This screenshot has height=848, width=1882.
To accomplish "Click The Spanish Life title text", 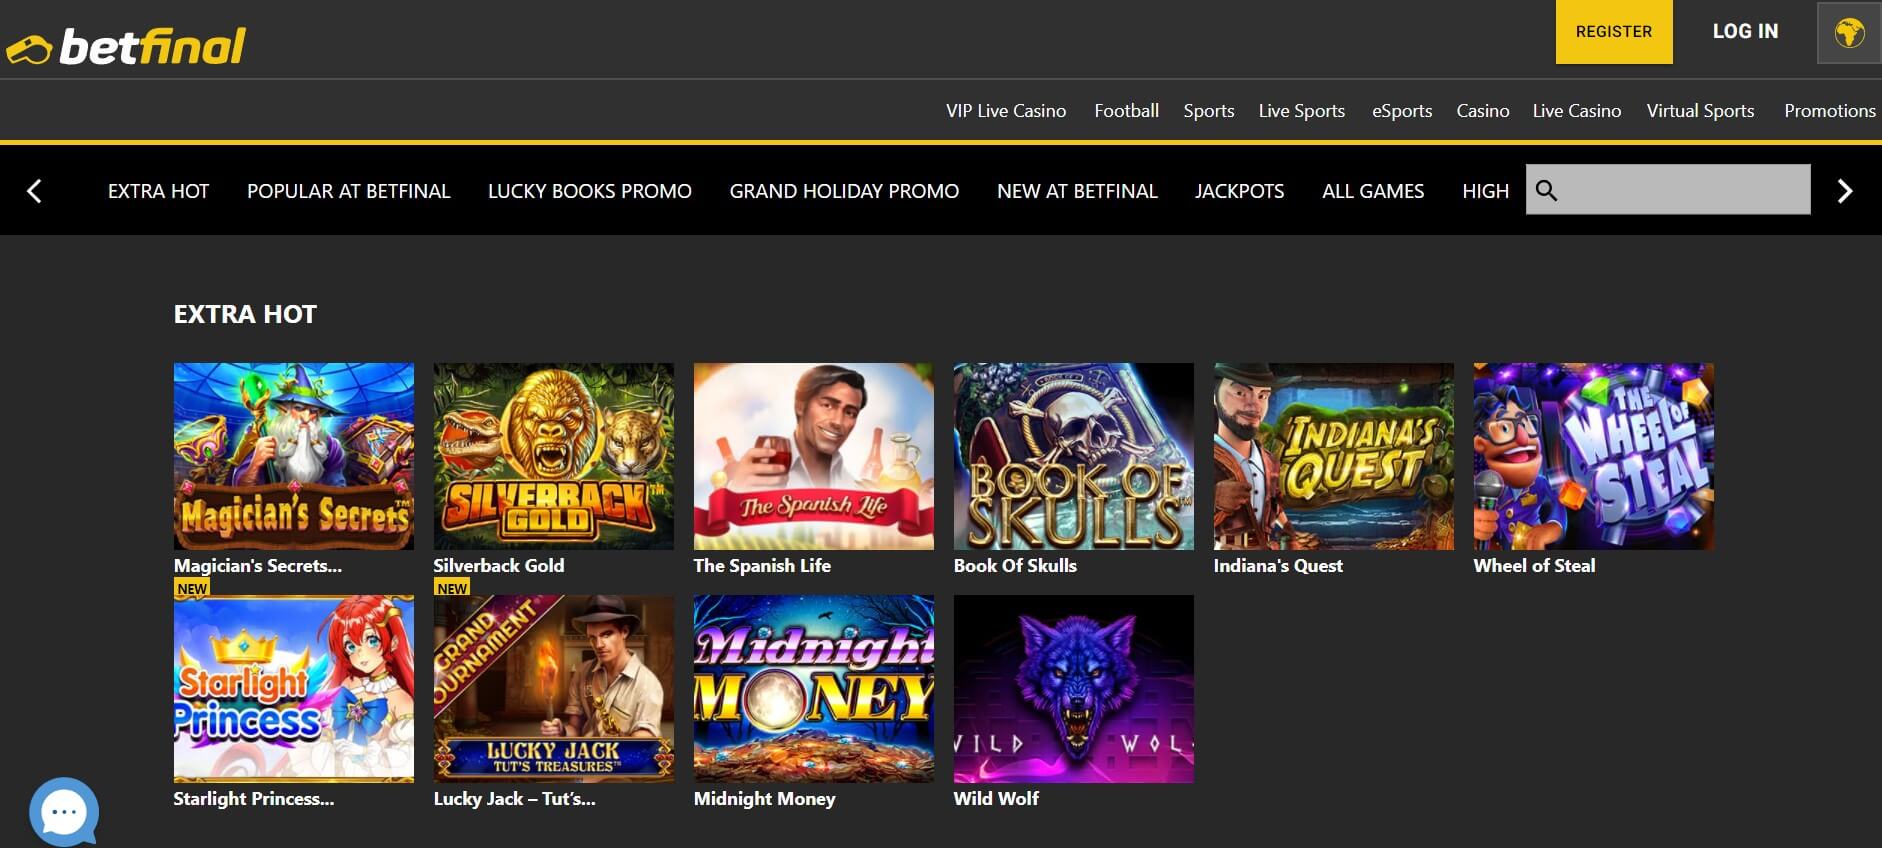I will tap(762, 566).
